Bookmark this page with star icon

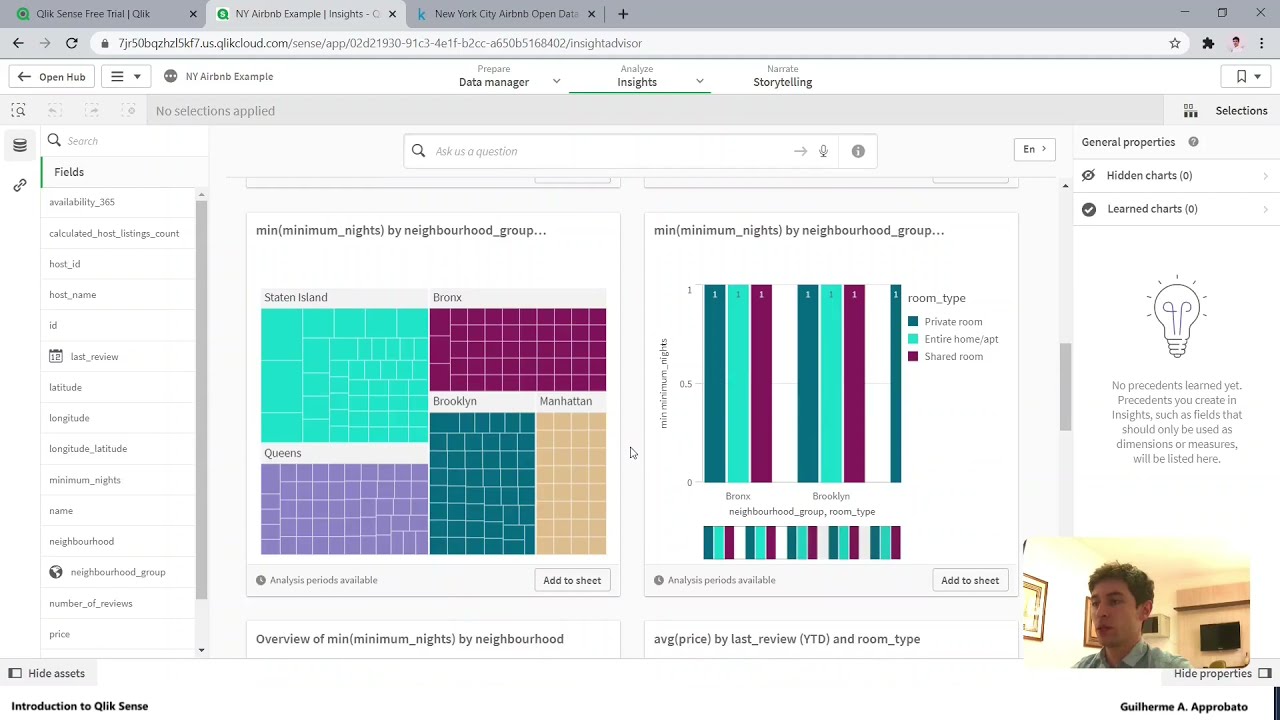coord(1175,43)
